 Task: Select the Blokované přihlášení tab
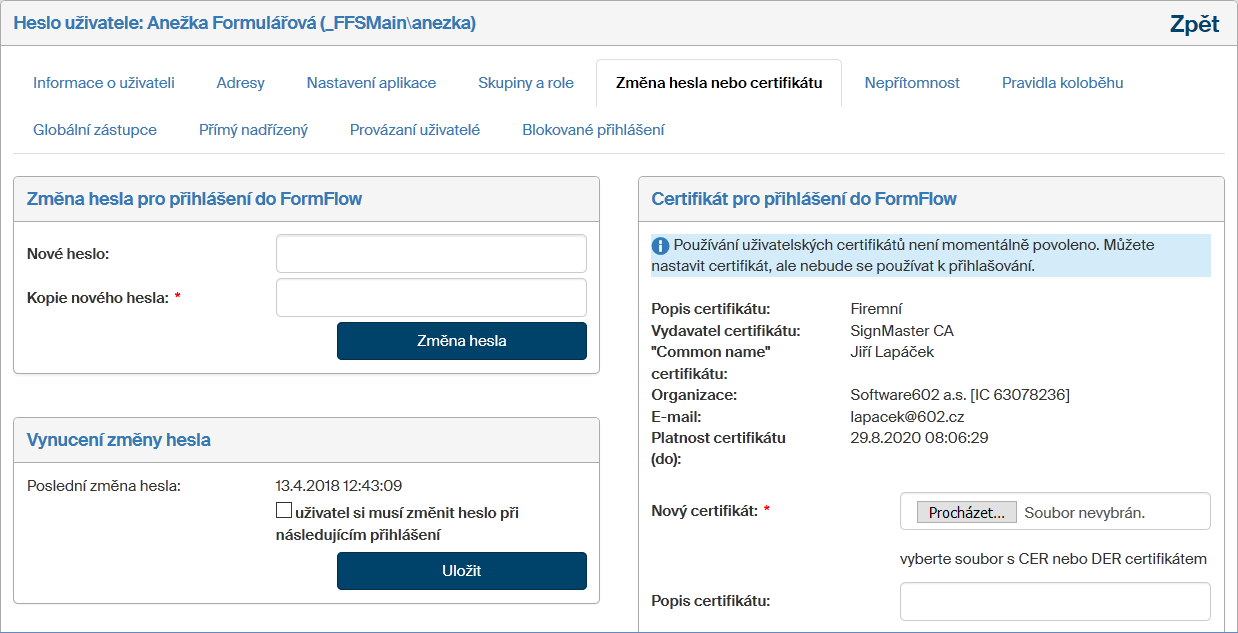point(593,130)
